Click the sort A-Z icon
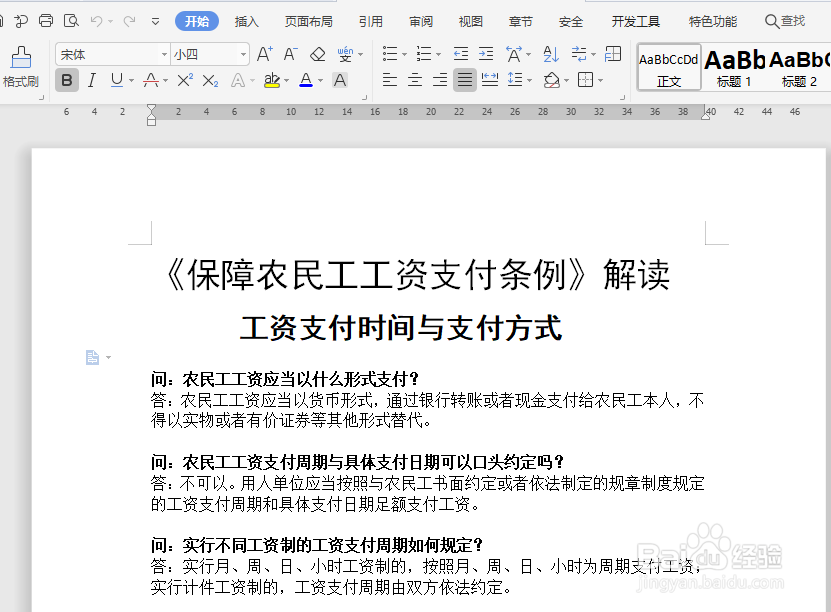 (549, 52)
